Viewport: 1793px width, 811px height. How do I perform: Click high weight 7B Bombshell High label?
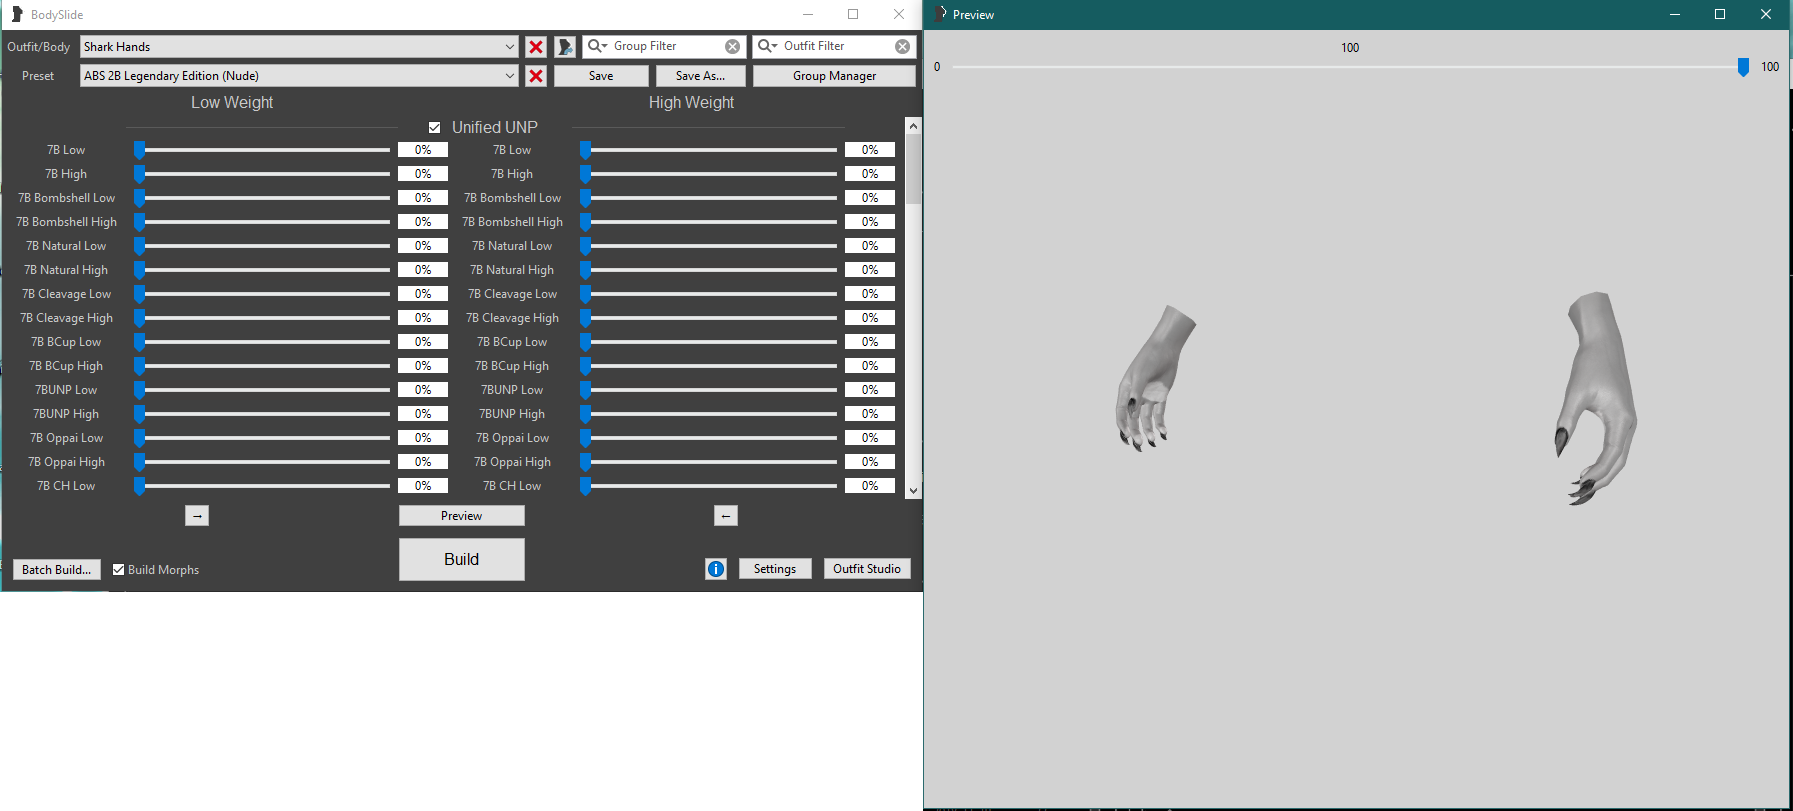512,222
